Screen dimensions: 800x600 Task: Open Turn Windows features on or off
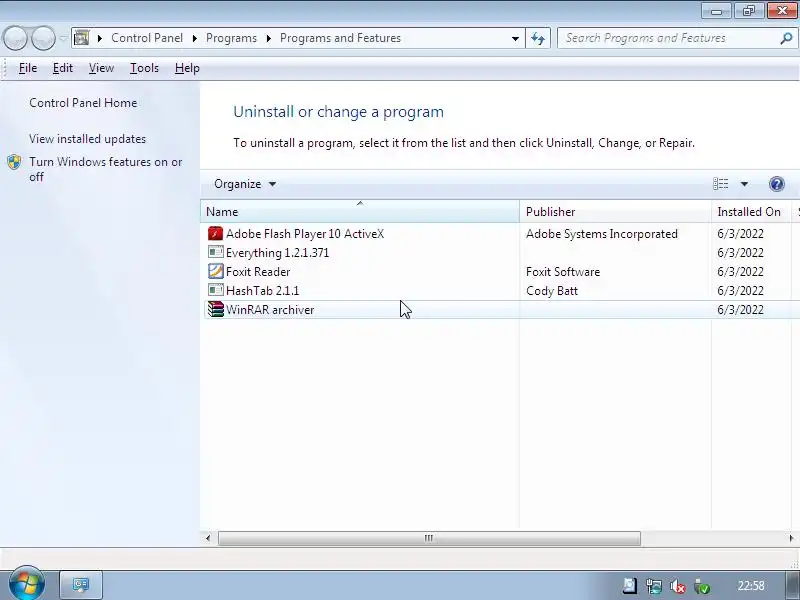(x=106, y=169)
